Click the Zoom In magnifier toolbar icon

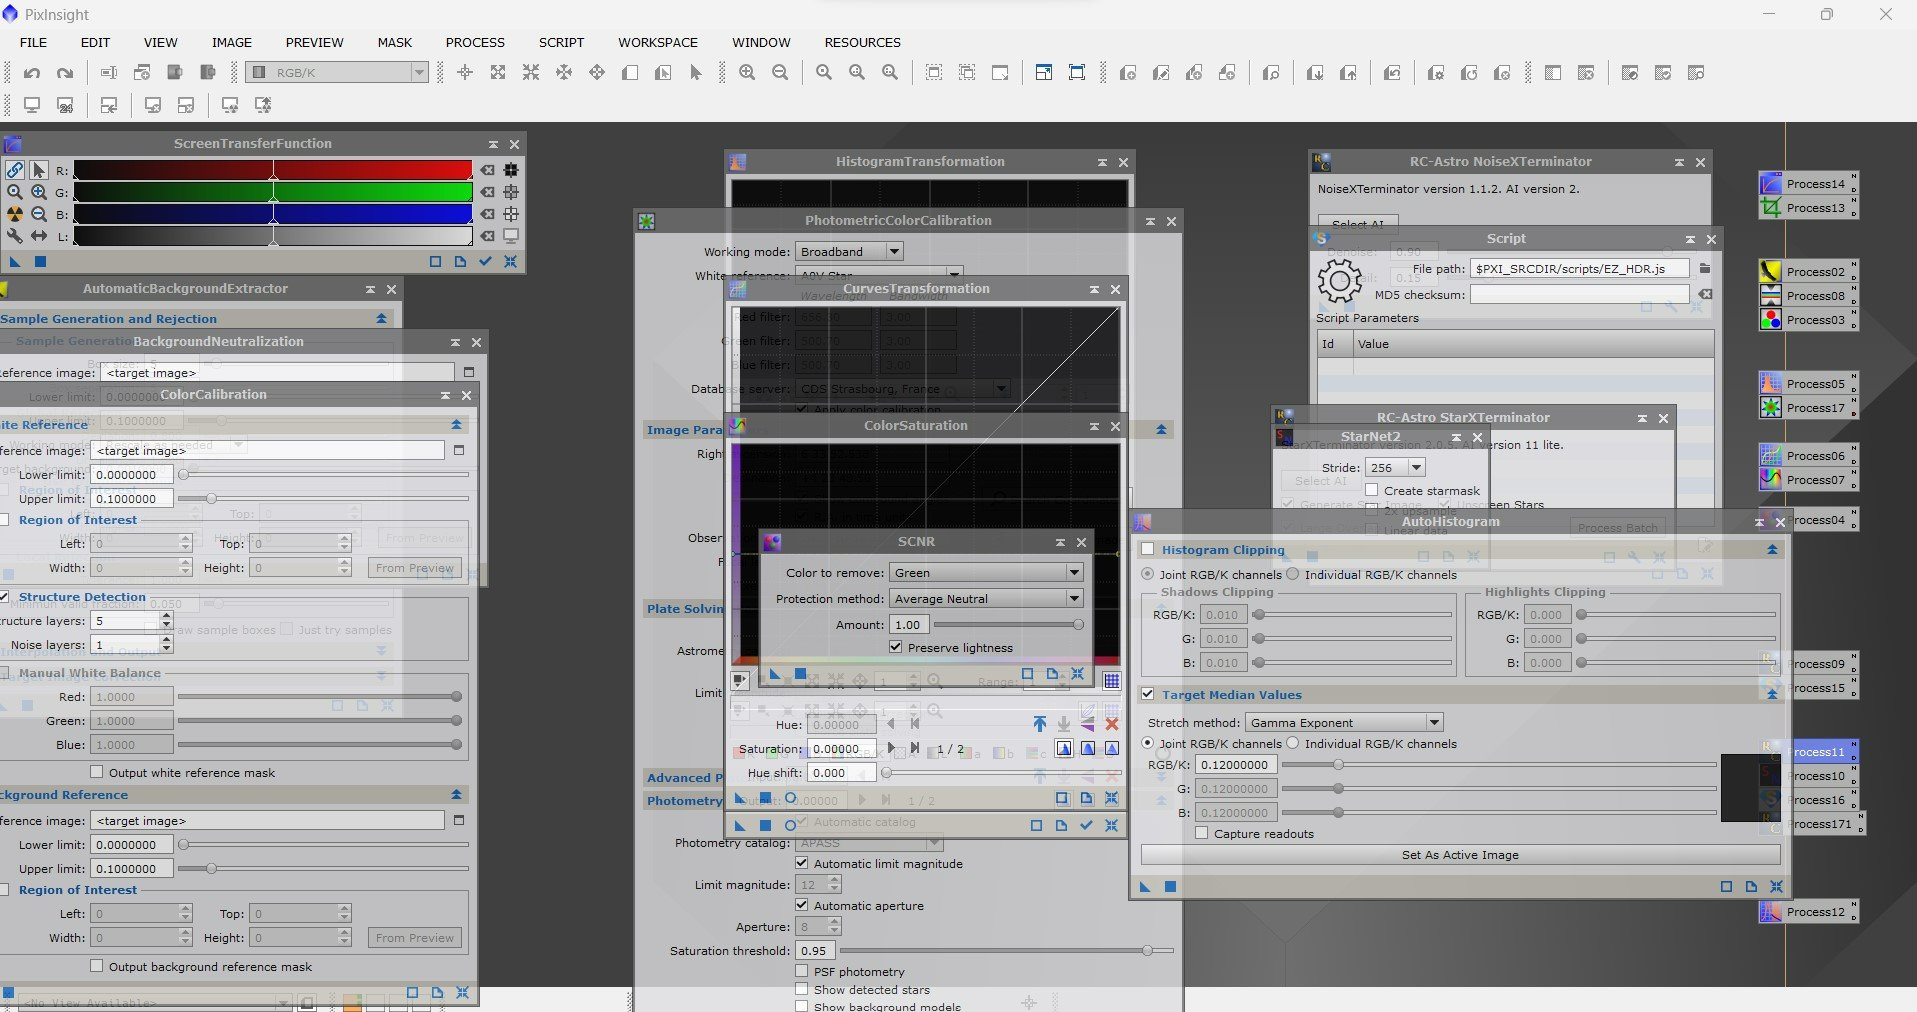tap(747, 73)
